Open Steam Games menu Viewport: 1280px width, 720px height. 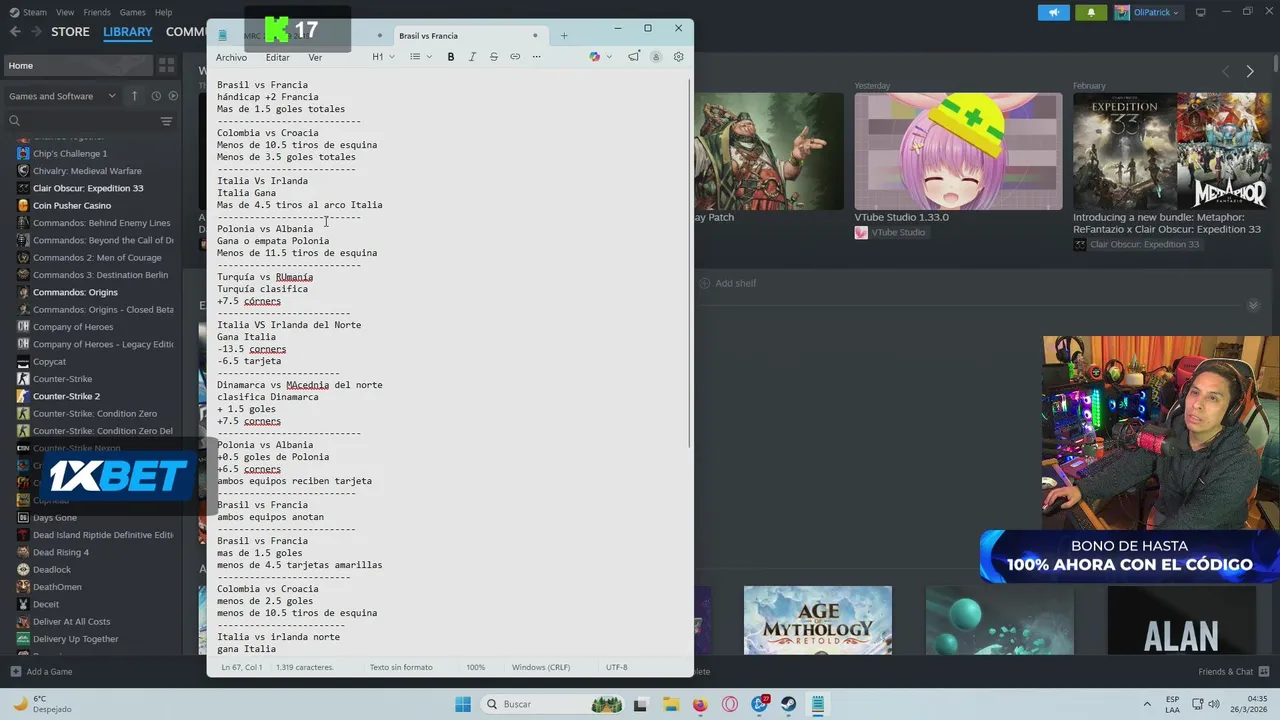tap(132, 12)
